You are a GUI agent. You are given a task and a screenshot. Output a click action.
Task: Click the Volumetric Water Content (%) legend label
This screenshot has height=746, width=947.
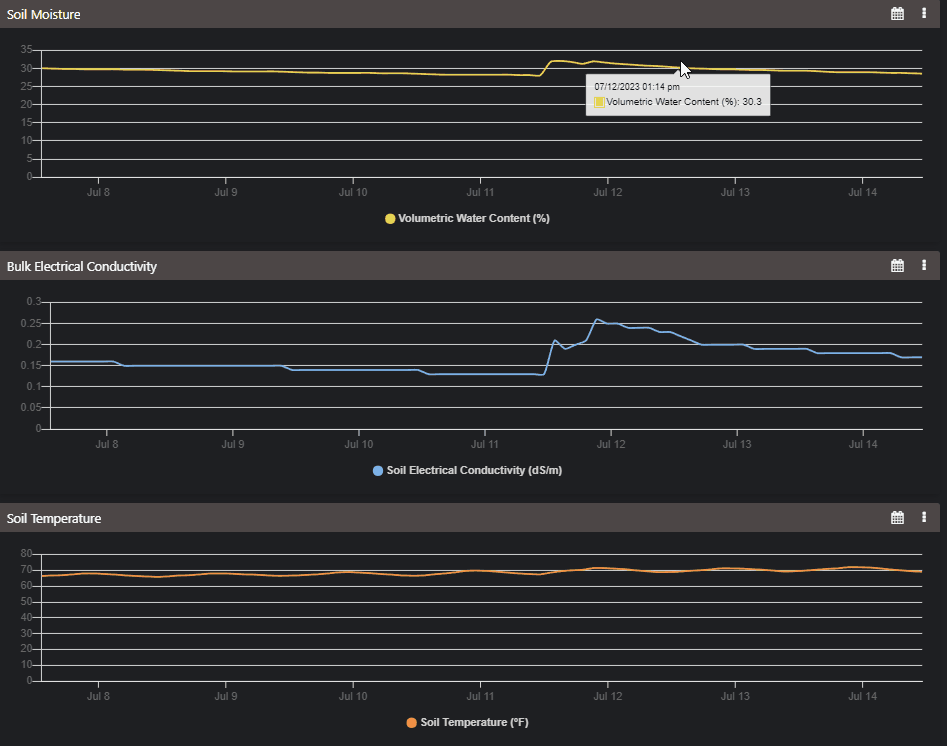474,218
